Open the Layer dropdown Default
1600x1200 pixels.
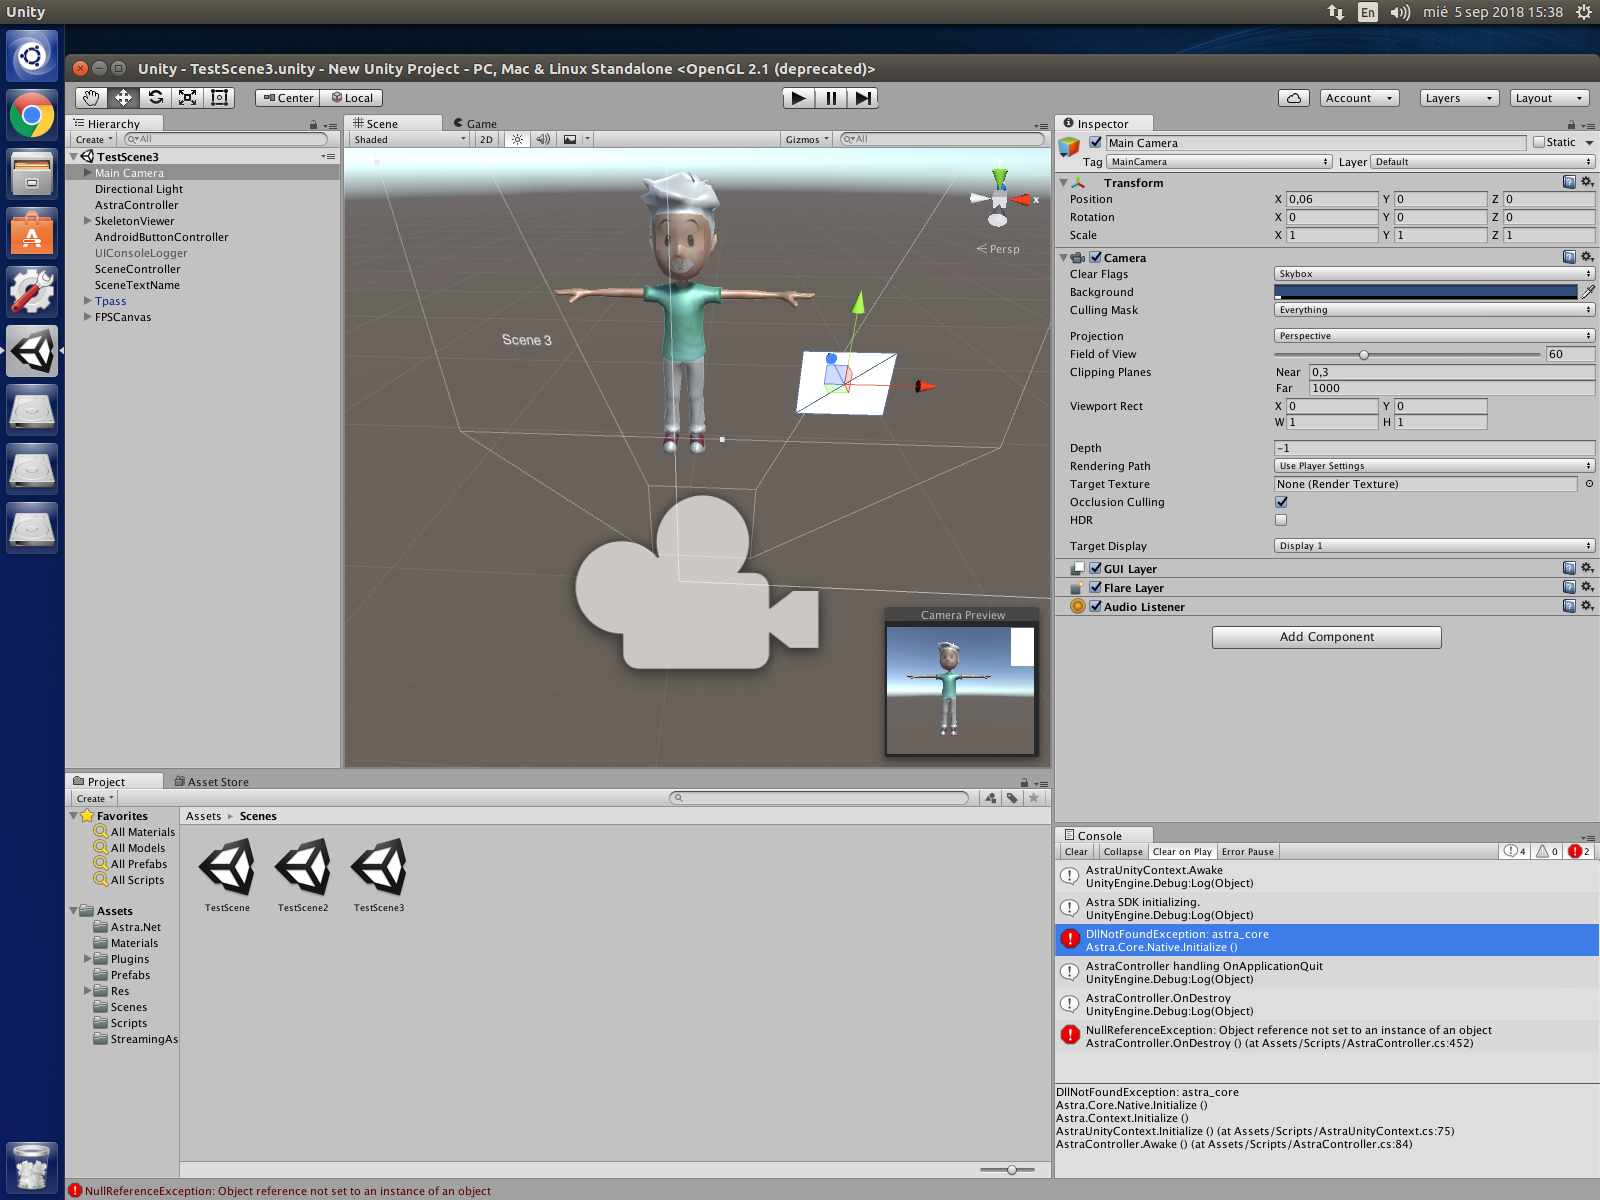[x=1483, y=162]
